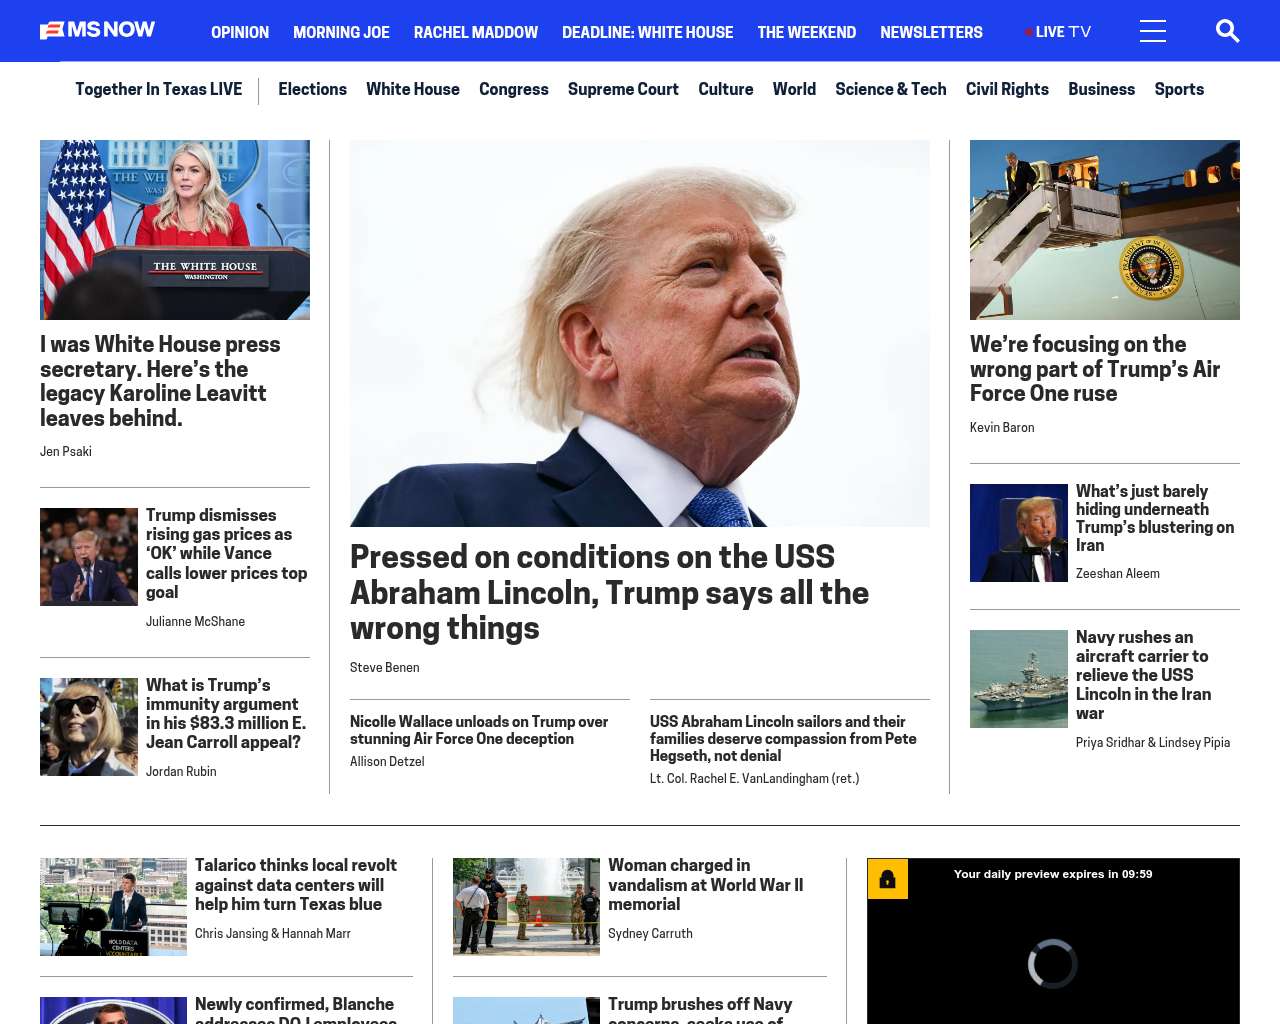Screen dimensions: 1280x1024
Task: Read Nicolle Wallace Air Force One deception story
Action: click(479, 730)
